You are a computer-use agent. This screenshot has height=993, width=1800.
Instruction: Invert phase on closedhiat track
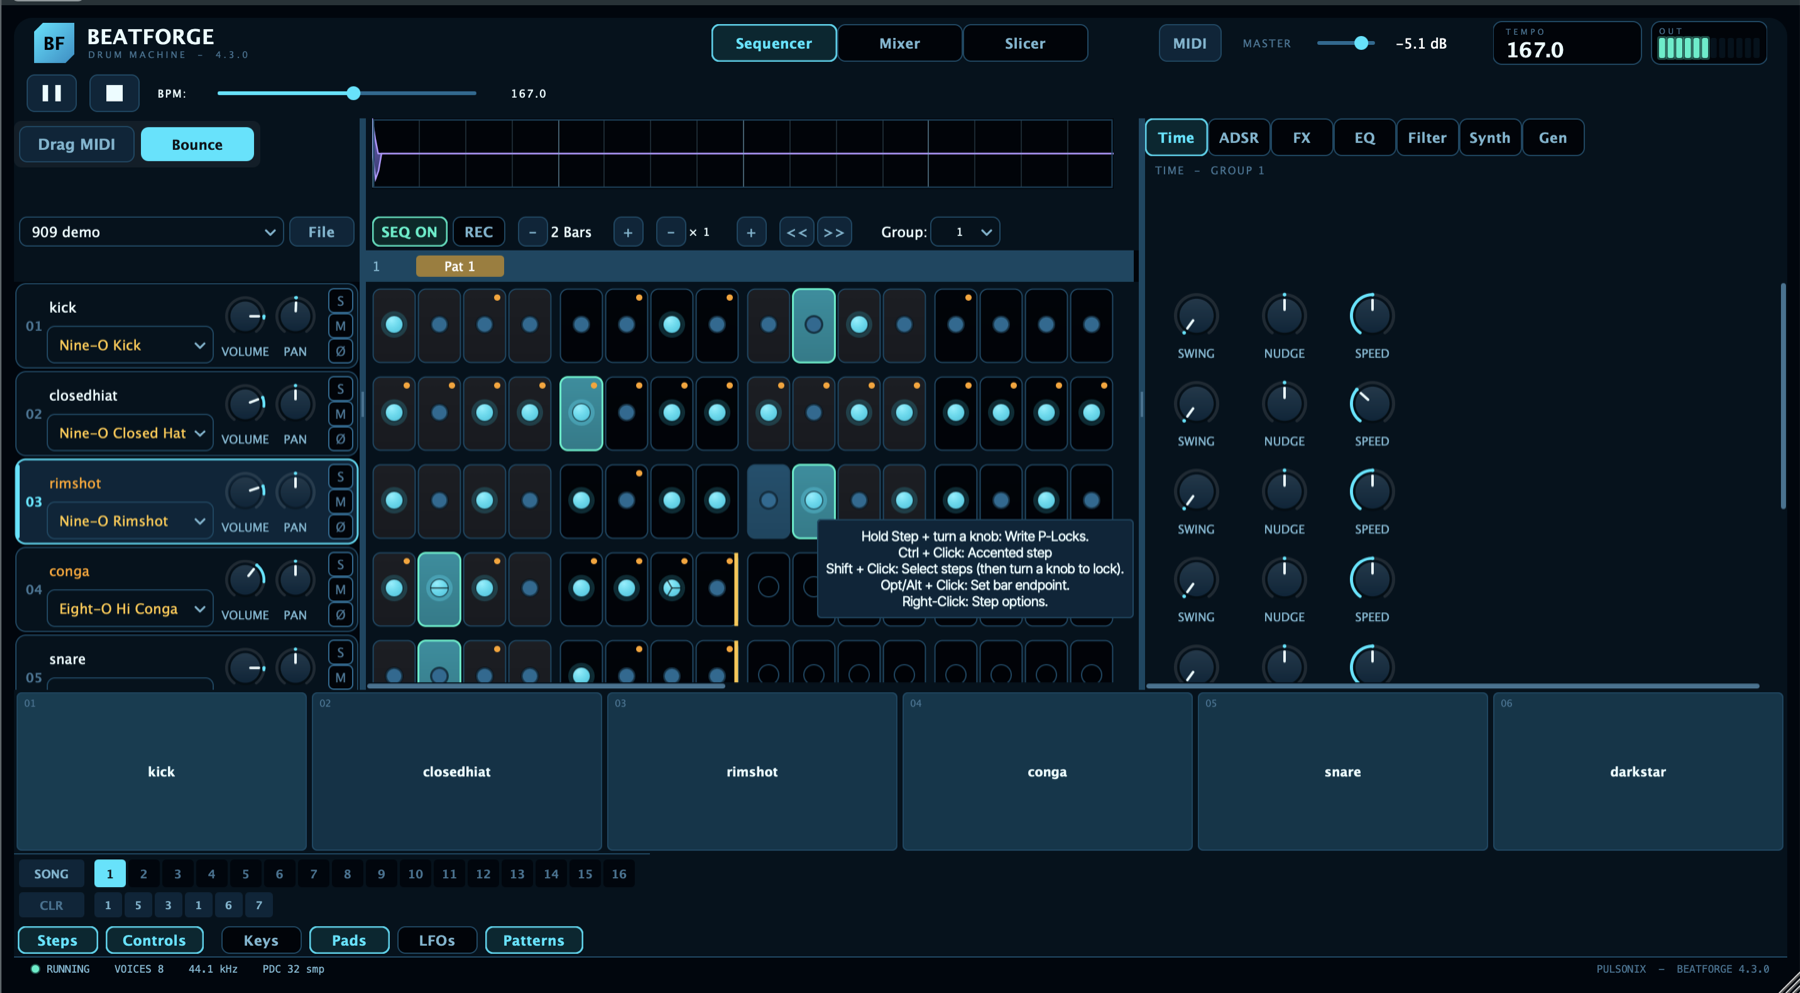coord(340,439)
